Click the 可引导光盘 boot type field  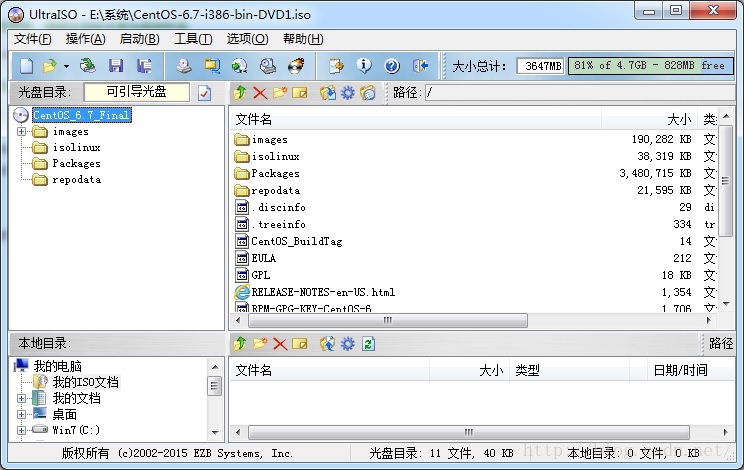pyautogui.click(x=136, y=92)
